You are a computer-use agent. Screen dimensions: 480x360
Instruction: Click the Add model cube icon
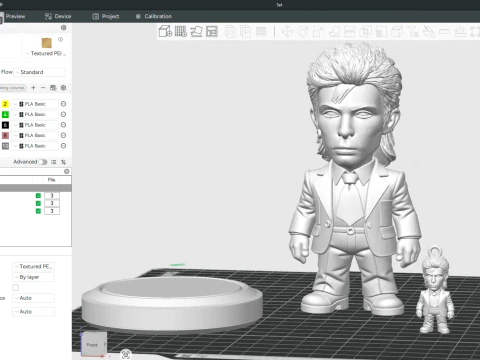[165, 32]
